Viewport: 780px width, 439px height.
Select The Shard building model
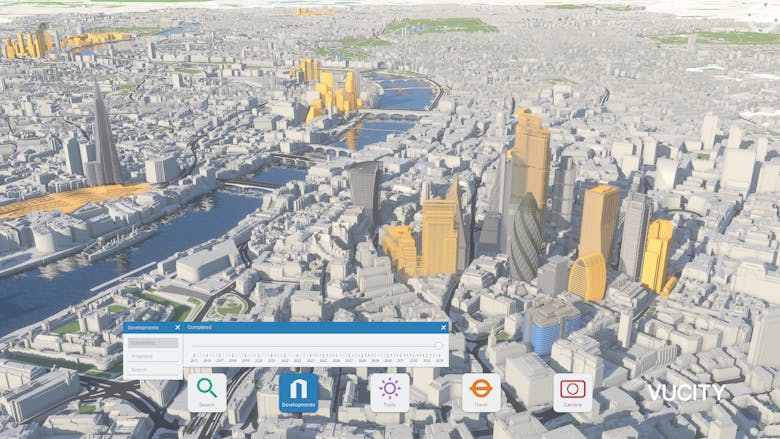point(104,140)
